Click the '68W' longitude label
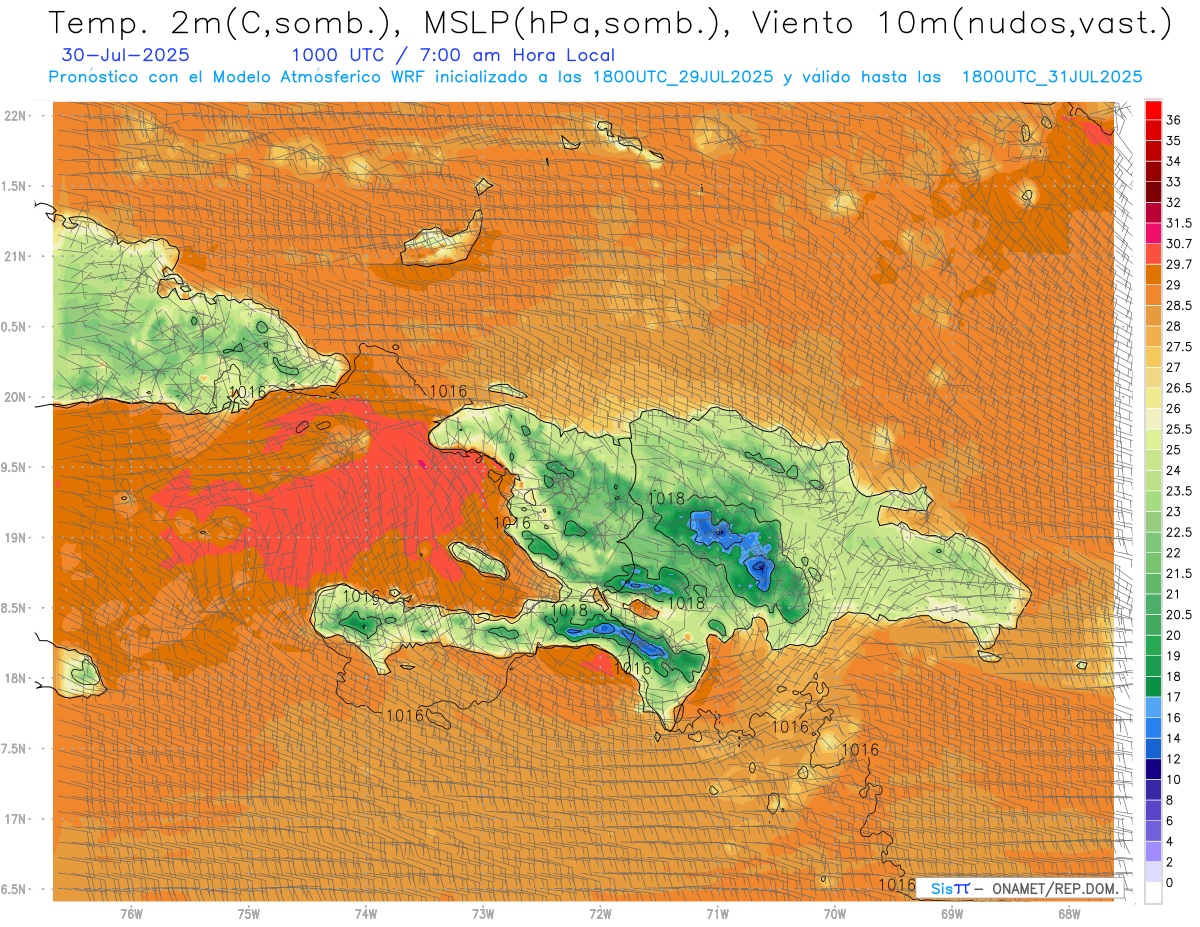Viewport: 1200px width, 927px height. [x=1068, y=914]
